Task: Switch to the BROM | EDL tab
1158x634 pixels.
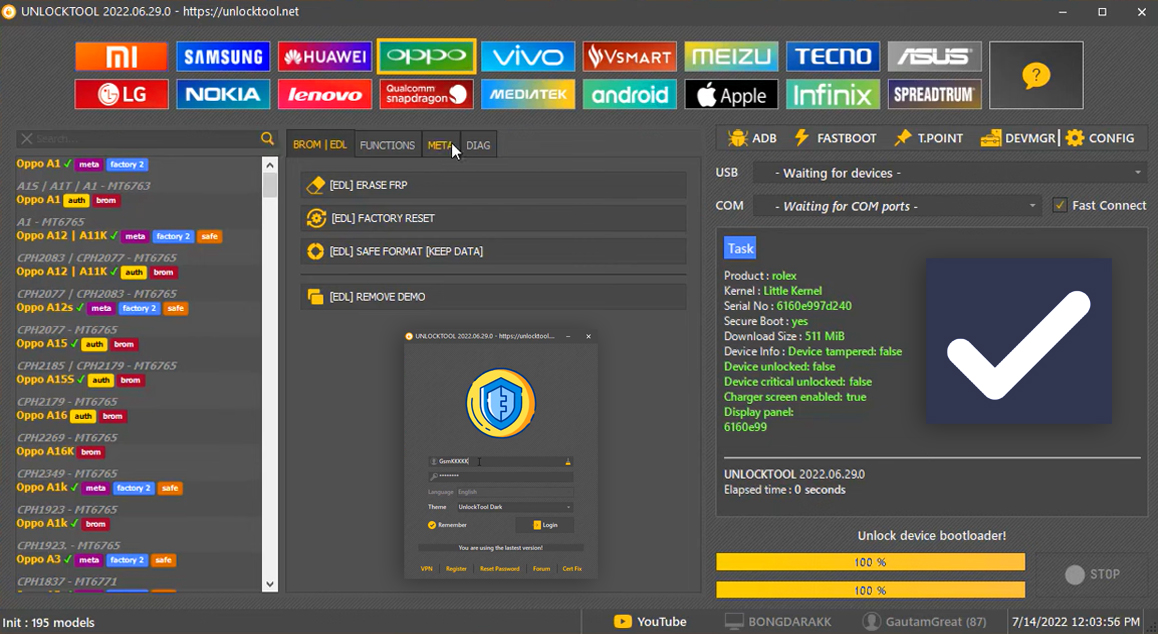Action: pos(320,145)
